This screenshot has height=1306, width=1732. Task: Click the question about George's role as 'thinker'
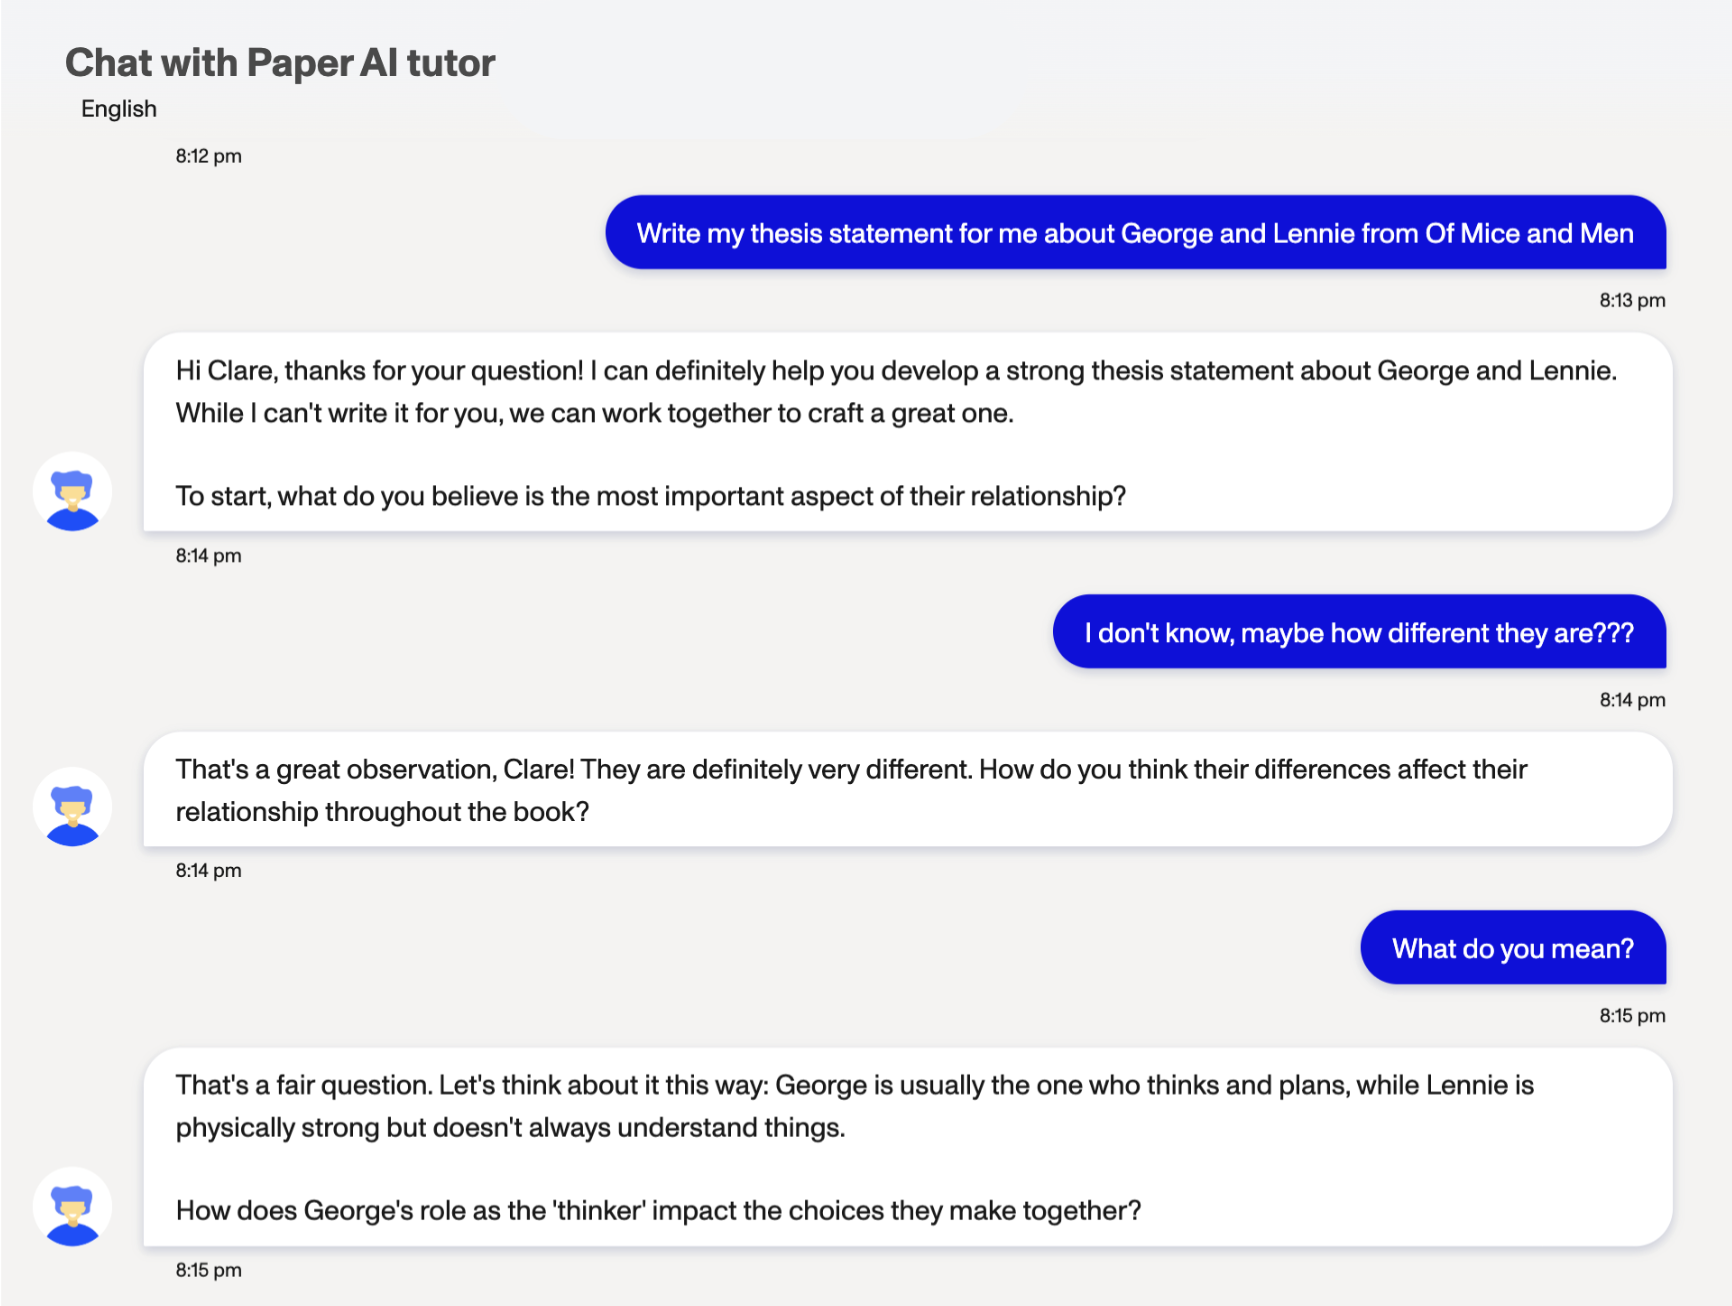(x=658, y=1210)
